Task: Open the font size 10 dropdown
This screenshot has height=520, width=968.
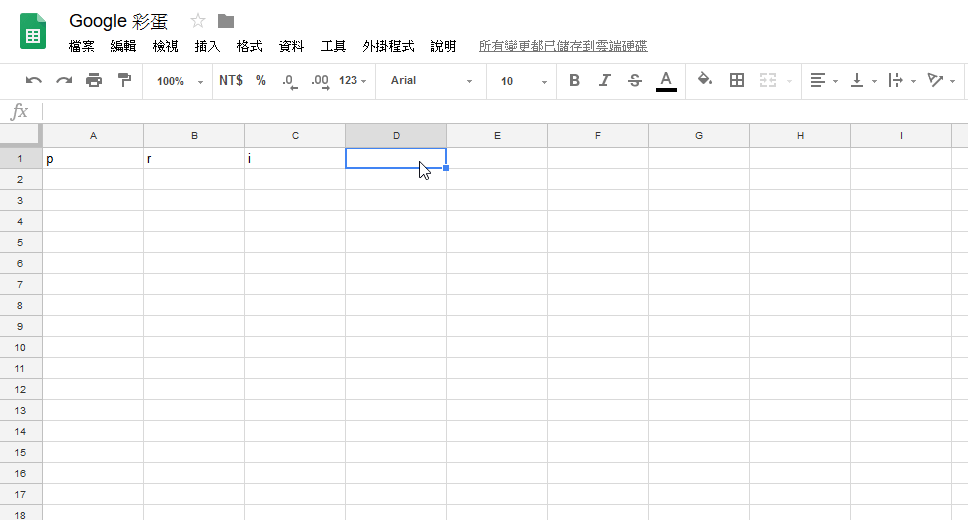Action: click(x=524, y=81)
